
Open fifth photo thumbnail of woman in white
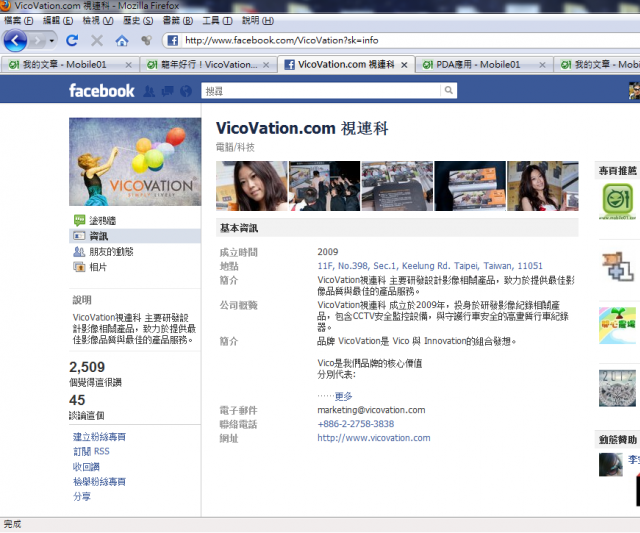point(543,186)
